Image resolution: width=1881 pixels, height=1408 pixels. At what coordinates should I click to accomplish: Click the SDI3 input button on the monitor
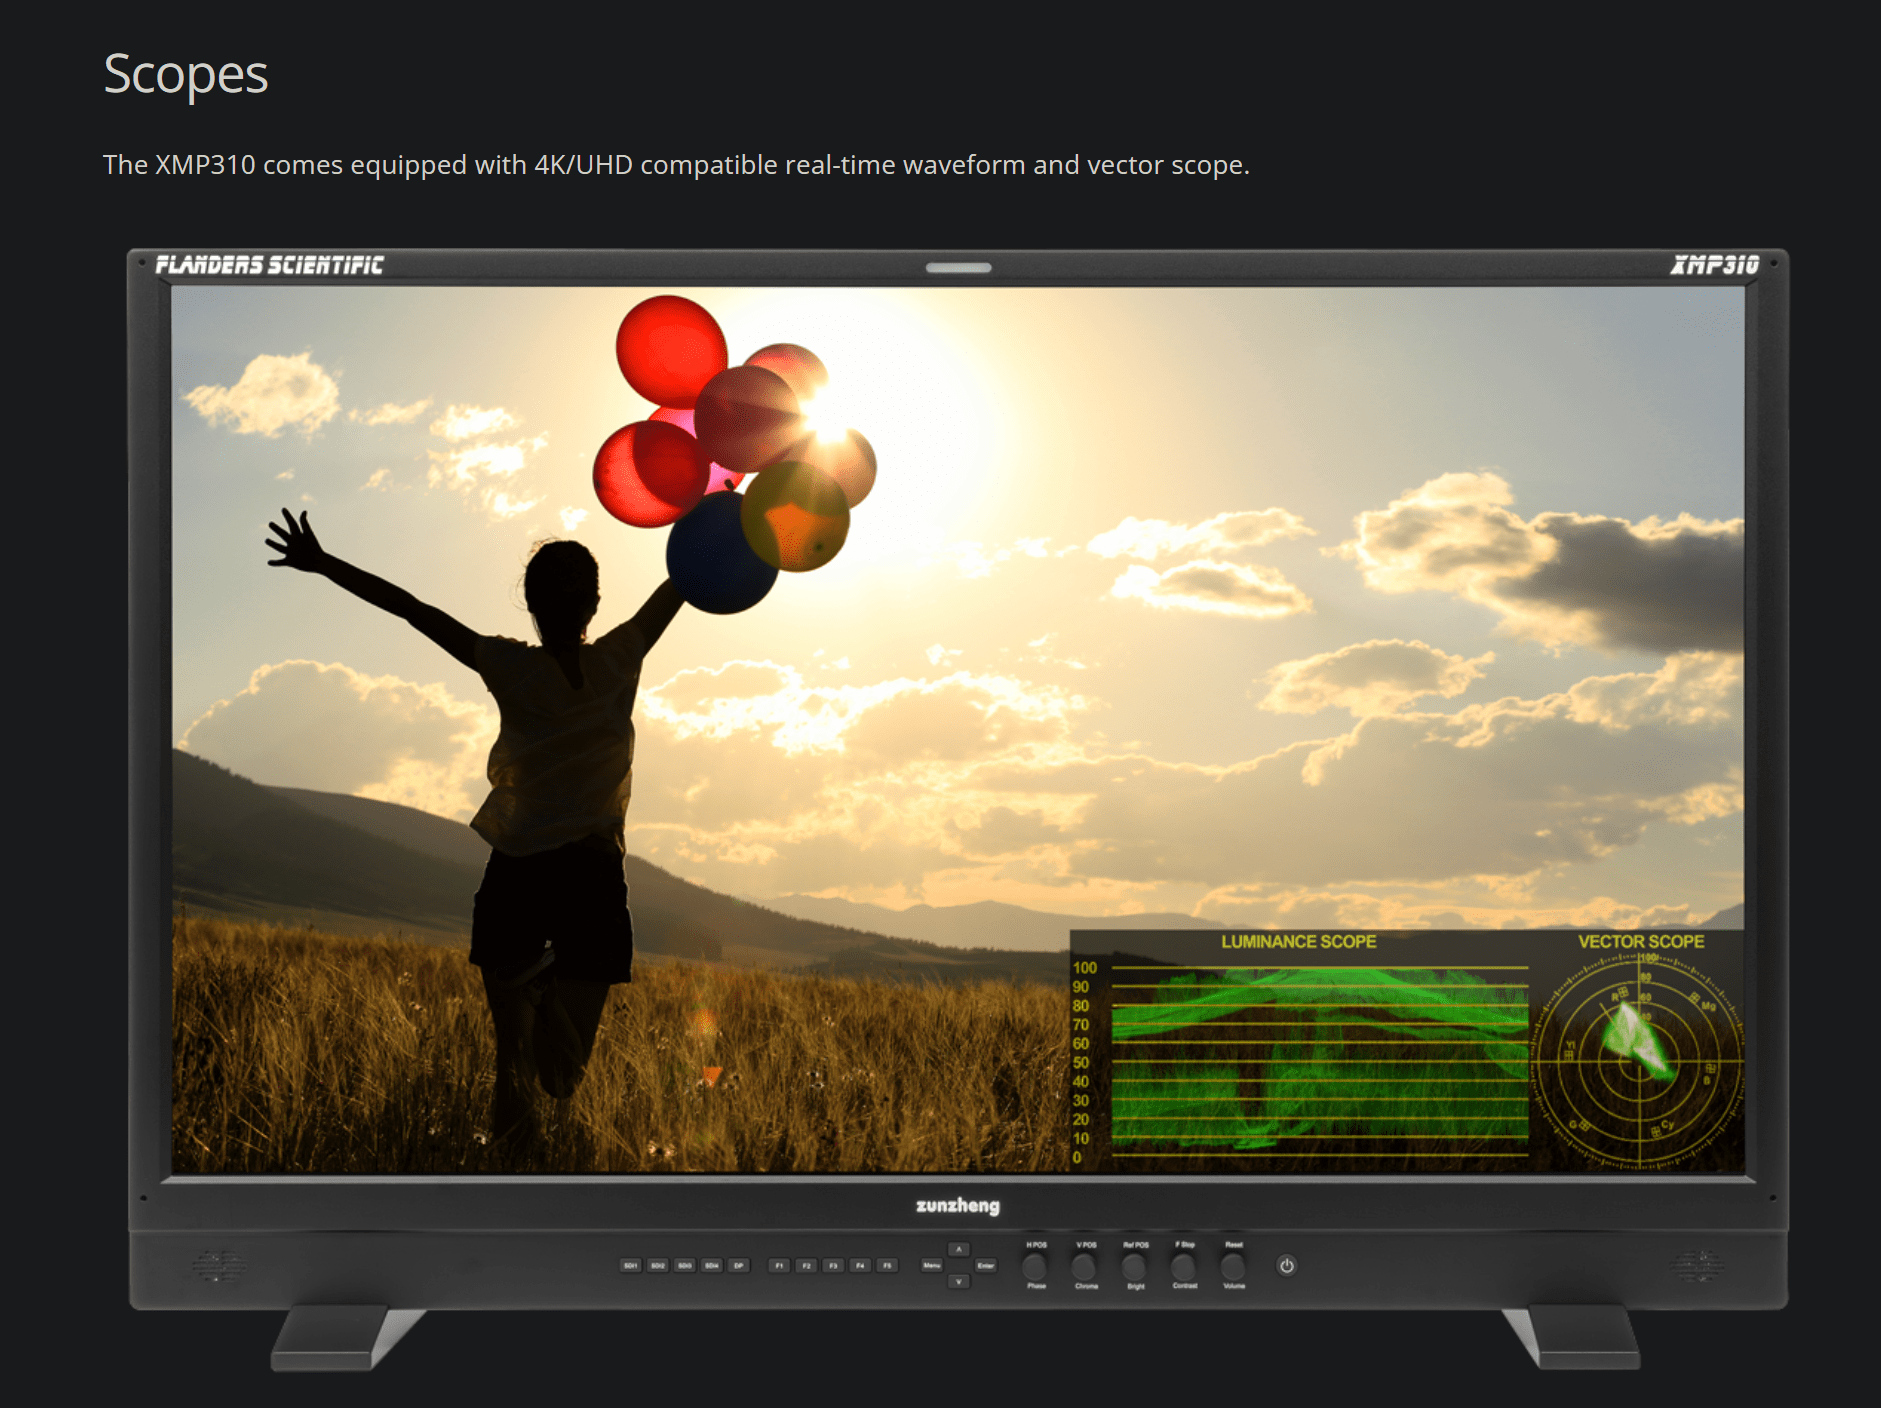coord(685,1266)
